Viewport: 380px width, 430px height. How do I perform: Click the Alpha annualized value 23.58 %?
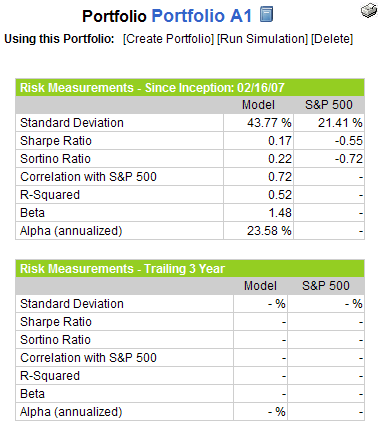[269, 231]
